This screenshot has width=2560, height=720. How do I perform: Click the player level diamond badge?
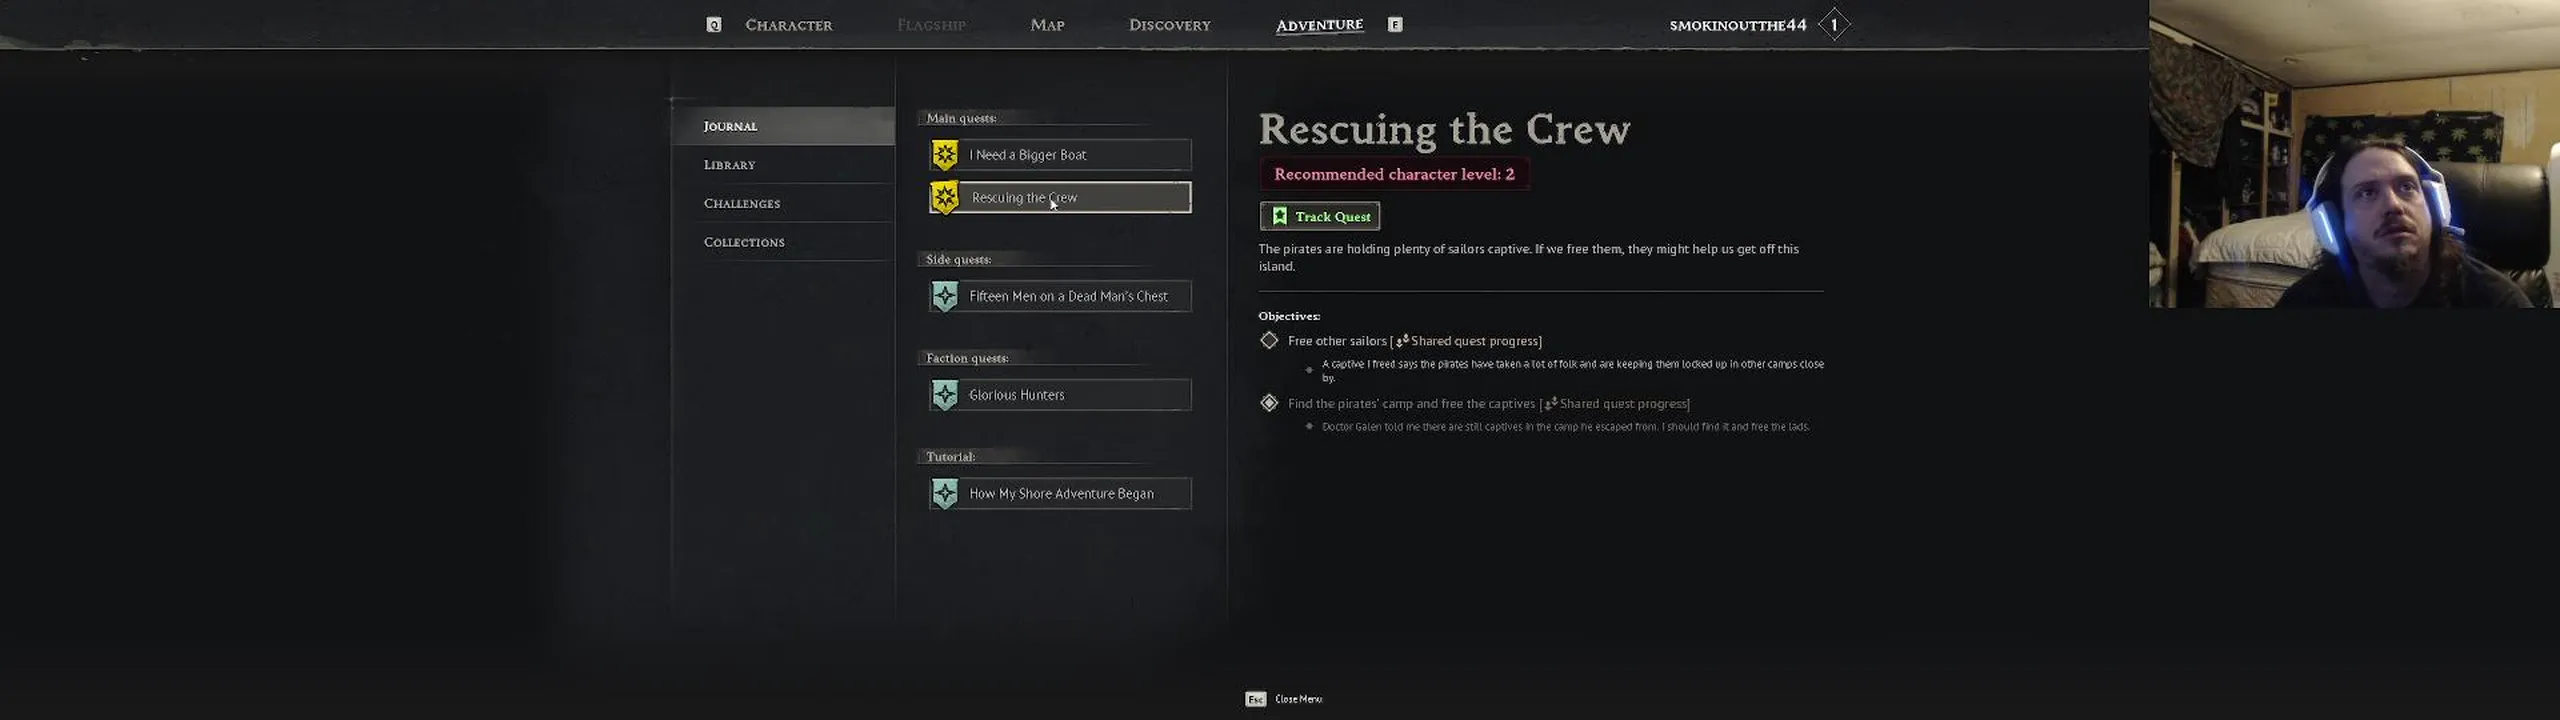[x=1834, y=25]
